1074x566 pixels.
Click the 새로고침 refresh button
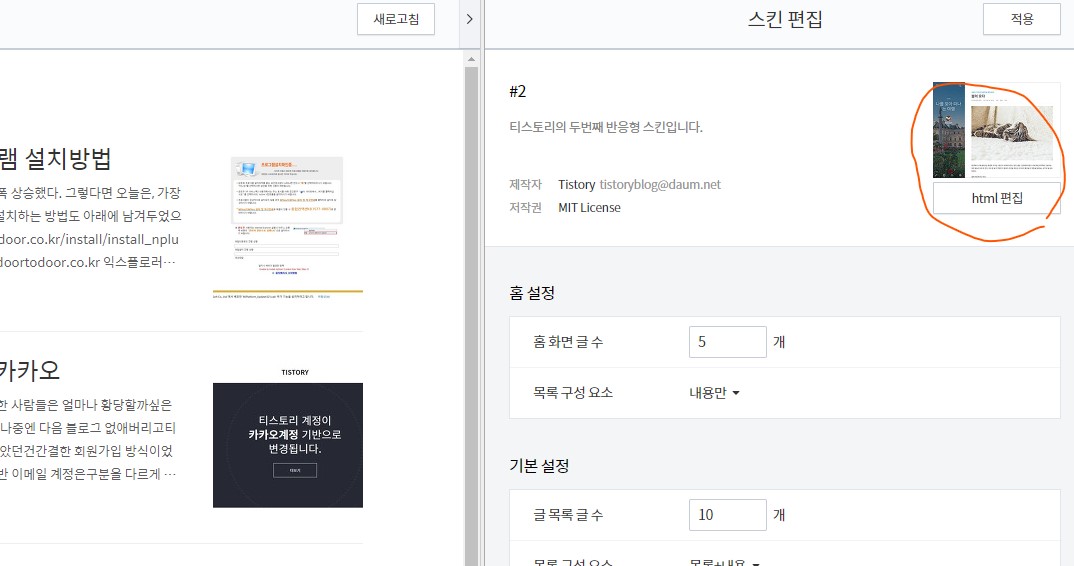tap(396, 19)
